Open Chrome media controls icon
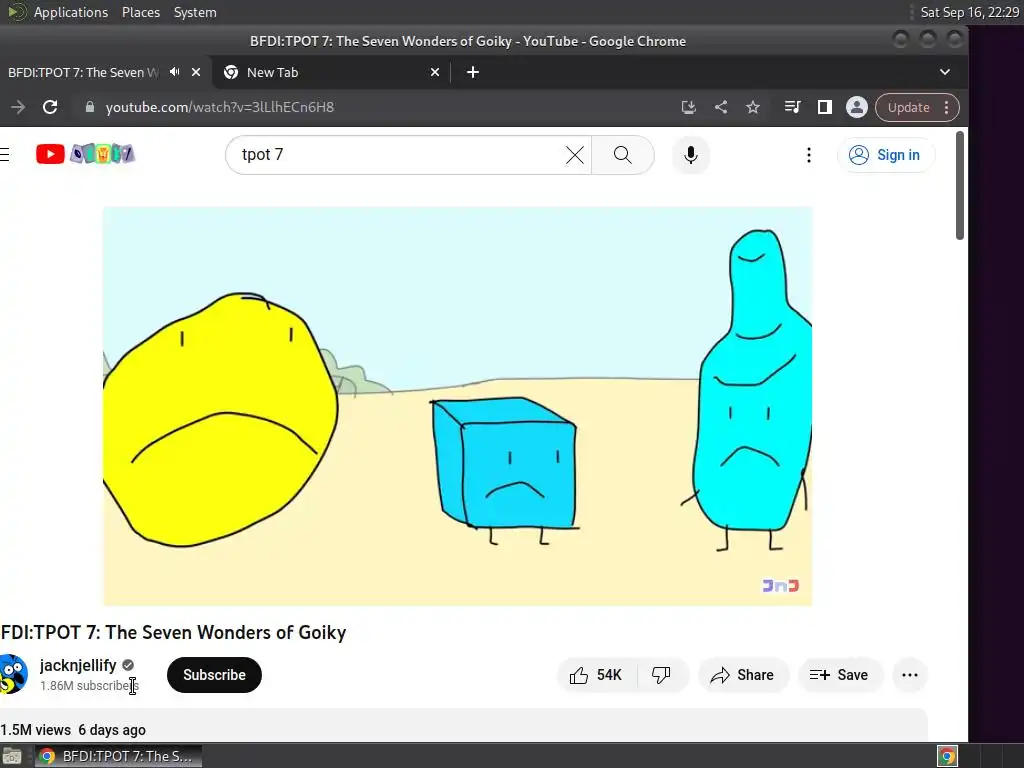This screenshot has width=1024, height=768. coord(792,107)
